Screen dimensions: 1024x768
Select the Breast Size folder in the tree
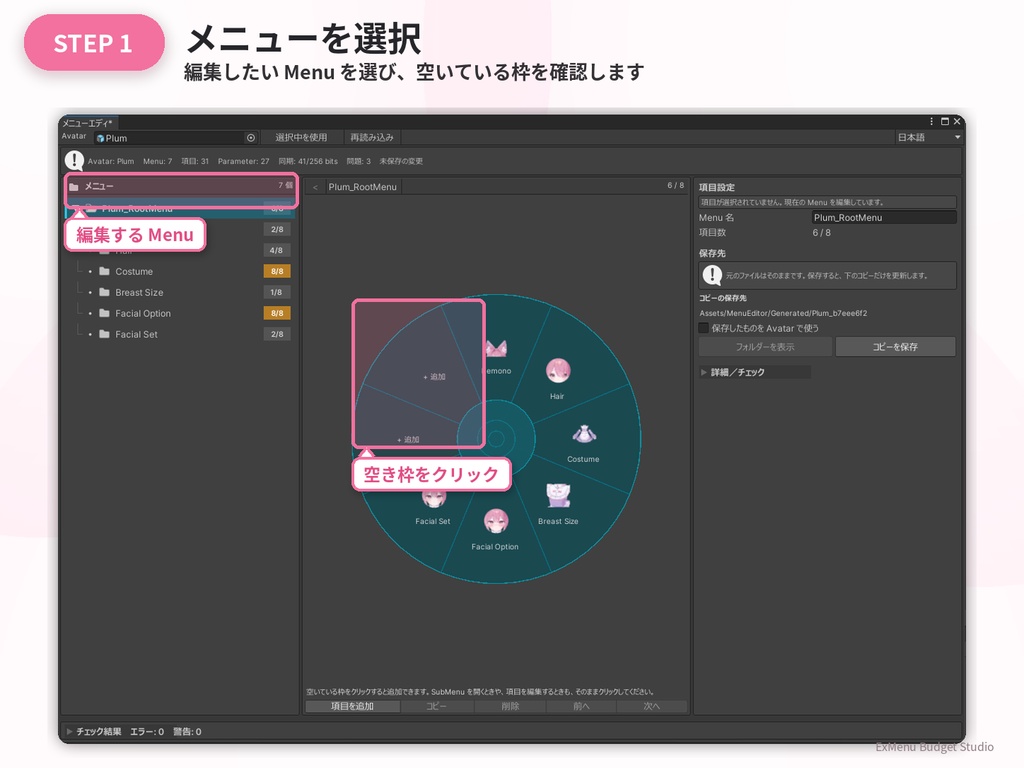(x=179, y=292)
